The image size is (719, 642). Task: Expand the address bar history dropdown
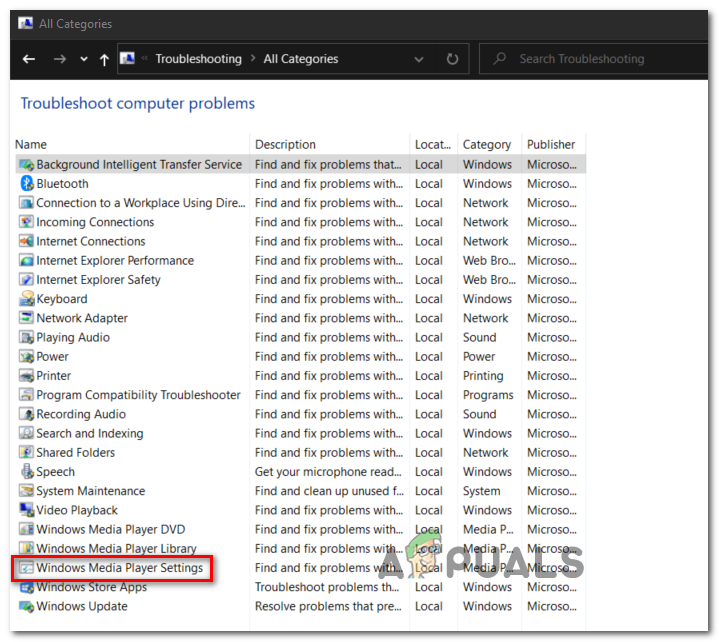pyautogui.click(x=419, y=59)
